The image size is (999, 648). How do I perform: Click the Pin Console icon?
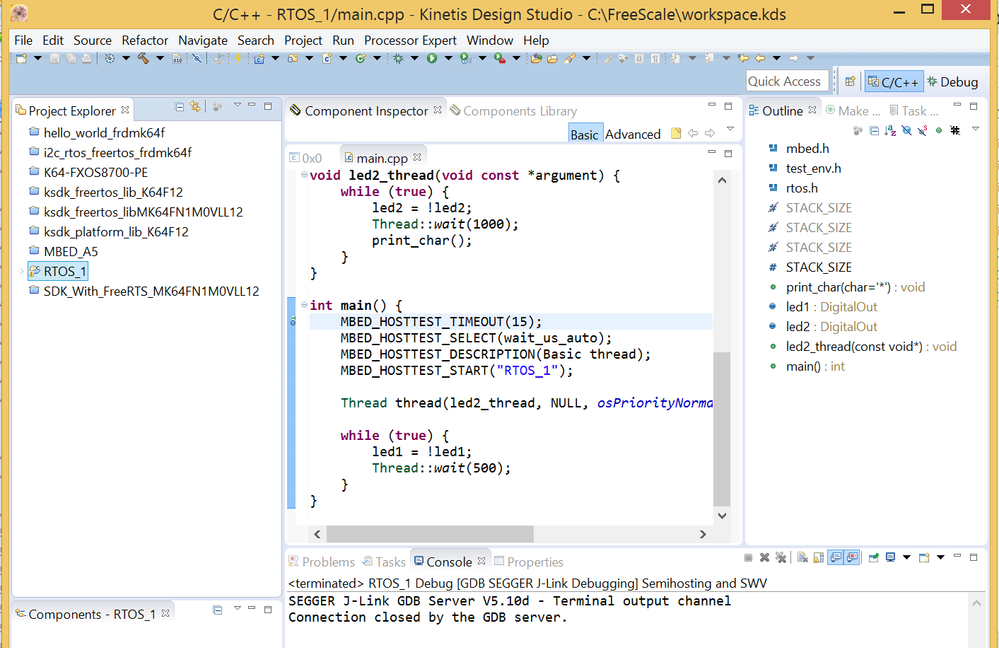coord(873,558)
